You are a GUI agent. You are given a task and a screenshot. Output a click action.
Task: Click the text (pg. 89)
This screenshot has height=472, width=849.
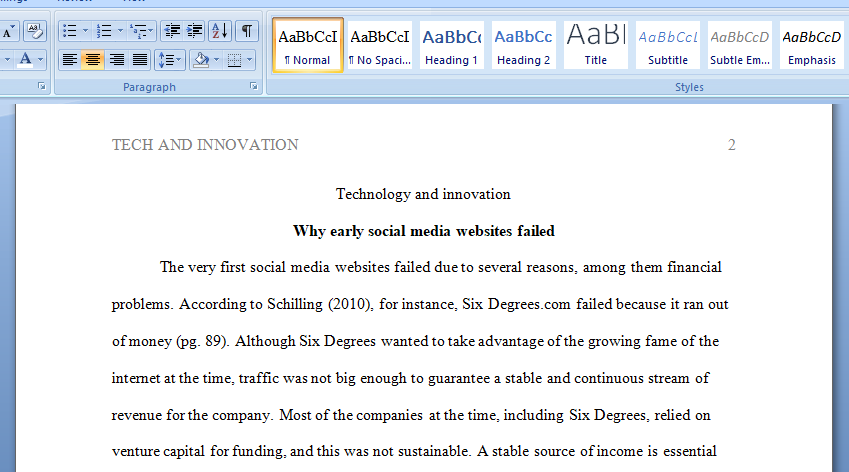click(203, 341)
